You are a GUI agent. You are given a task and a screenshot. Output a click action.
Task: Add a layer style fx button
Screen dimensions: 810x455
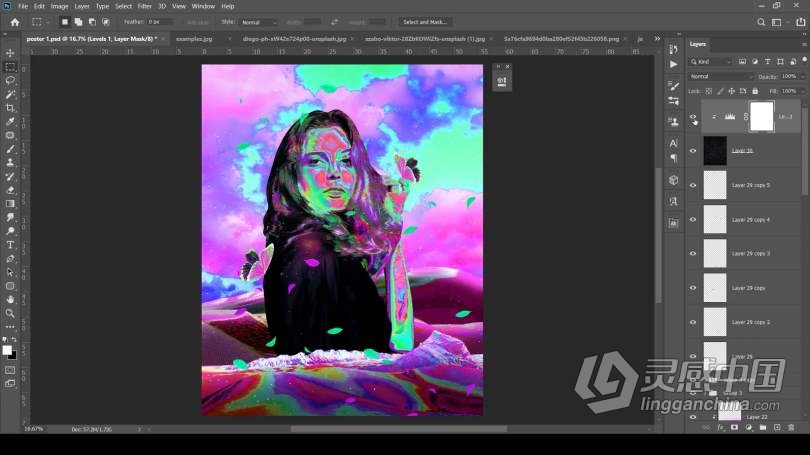[721, 428]
